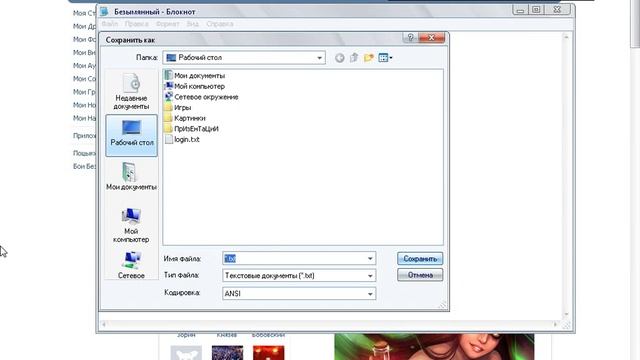Viewport: 640px width, 360px height.
Task: Click the Сохранить button
Action: click(420, 259)
